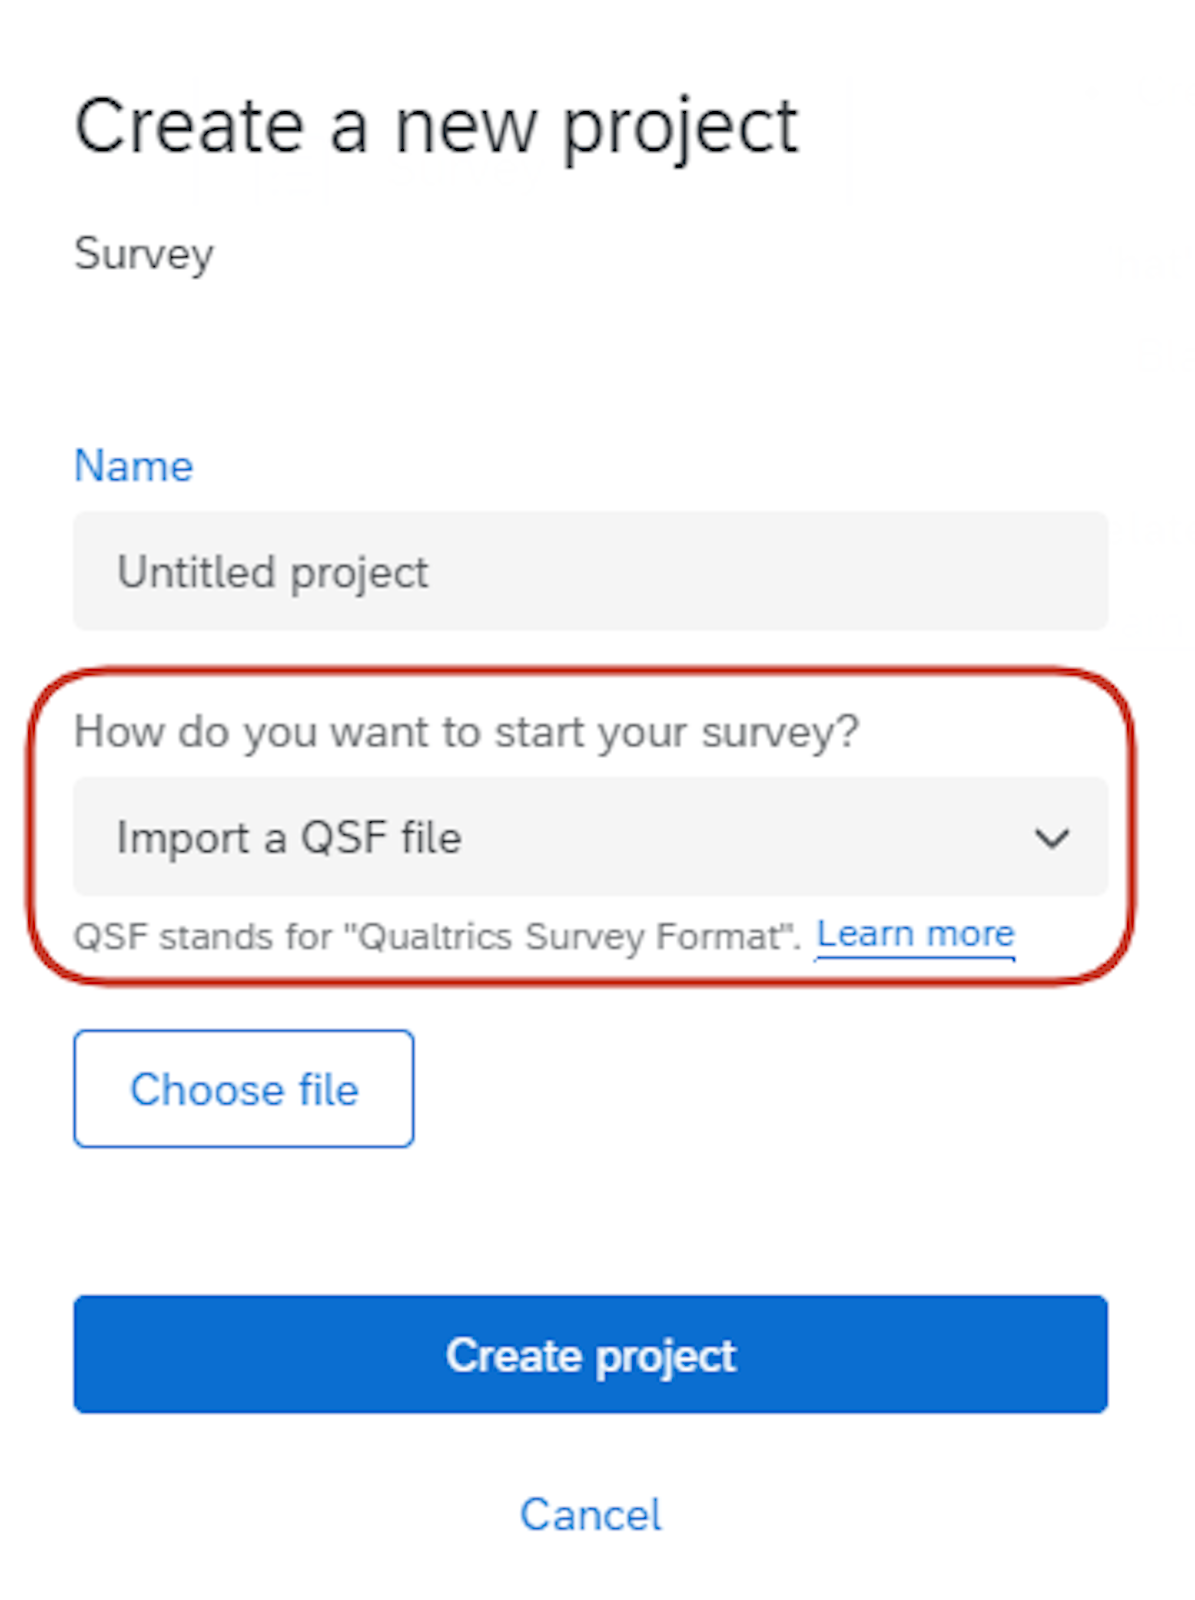The height and width of the screenshot is (1600, 1195).
Task: Select the "Import a QSF file" option text
Action: point(289,838)
